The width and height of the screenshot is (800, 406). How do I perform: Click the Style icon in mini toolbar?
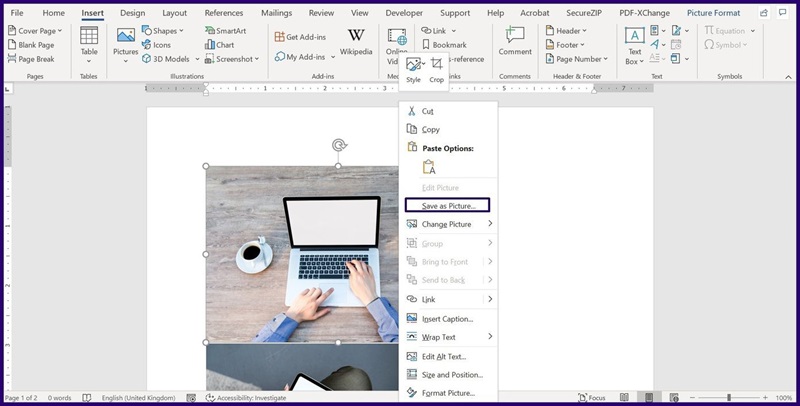[x=413, y=70]
